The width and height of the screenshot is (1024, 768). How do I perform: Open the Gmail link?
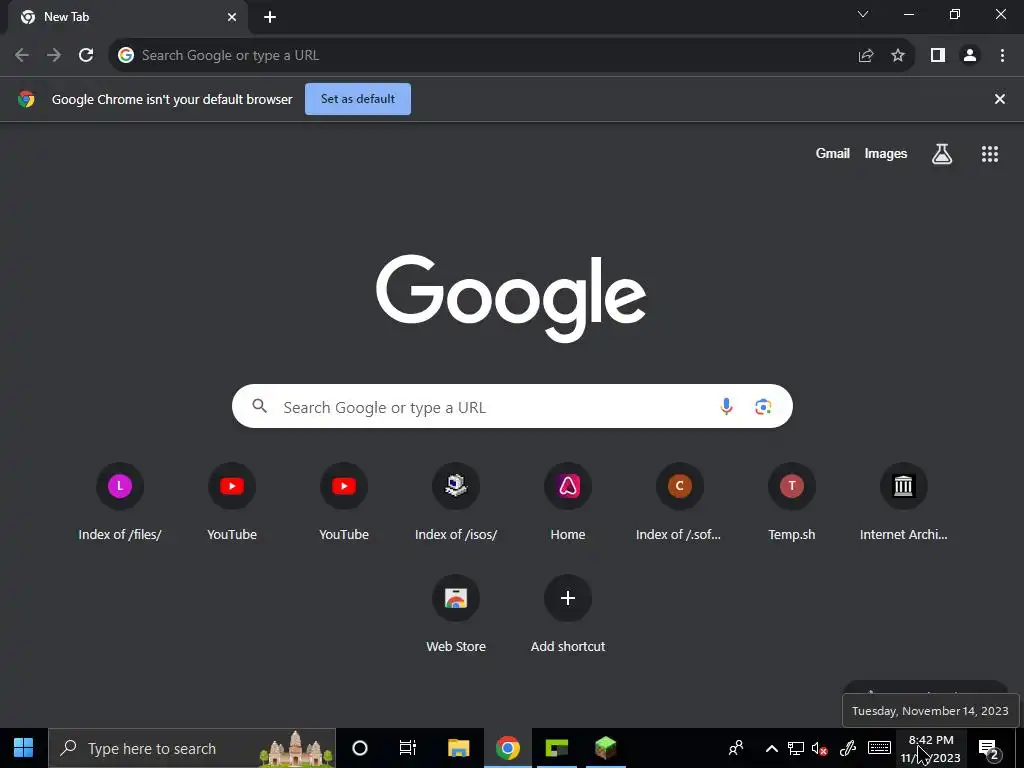pyautogui.click(x=833, y=153)
